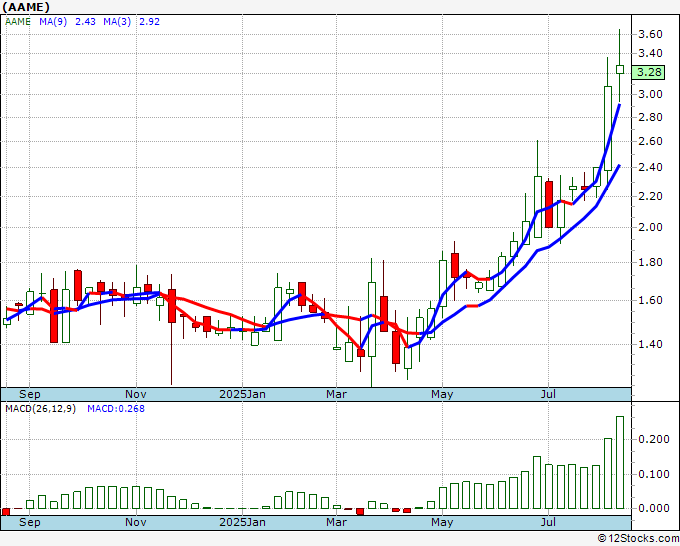The width and height of the screenshot is (680, 546).
Task: Click the red candle at the July gridline
Action: 549,204
